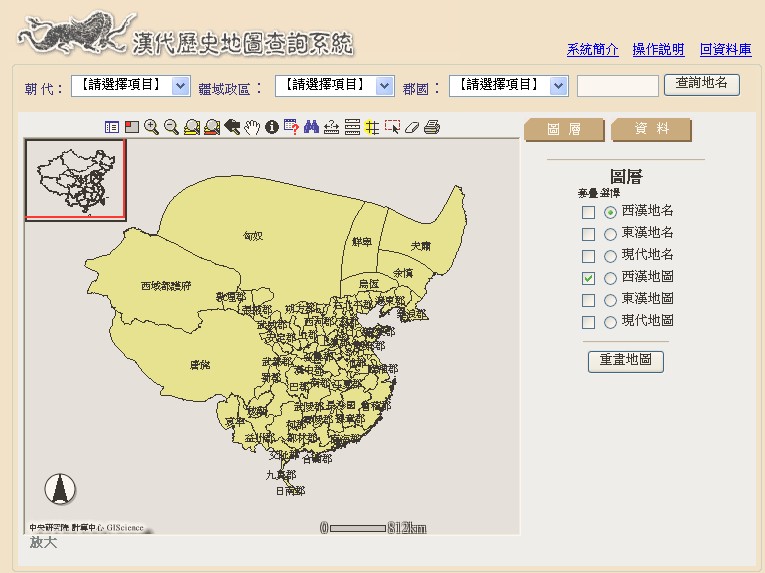
Task: Uncheck the 西漢地圖 layer checkbox
Action: point(588,278)
